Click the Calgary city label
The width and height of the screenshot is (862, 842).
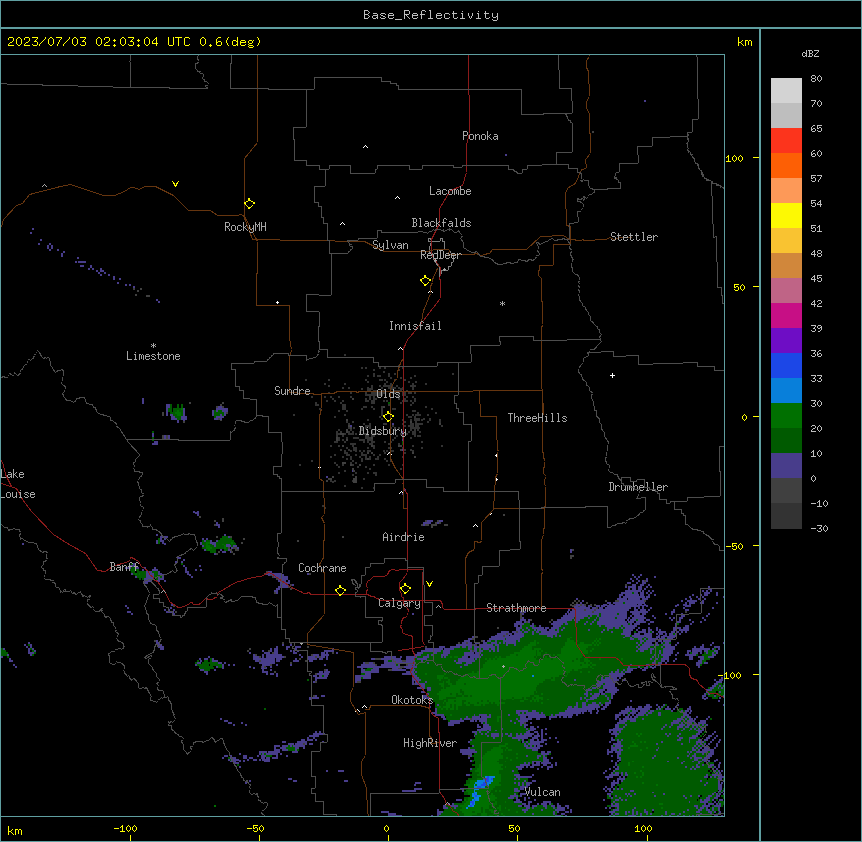[x=399, y=603]
